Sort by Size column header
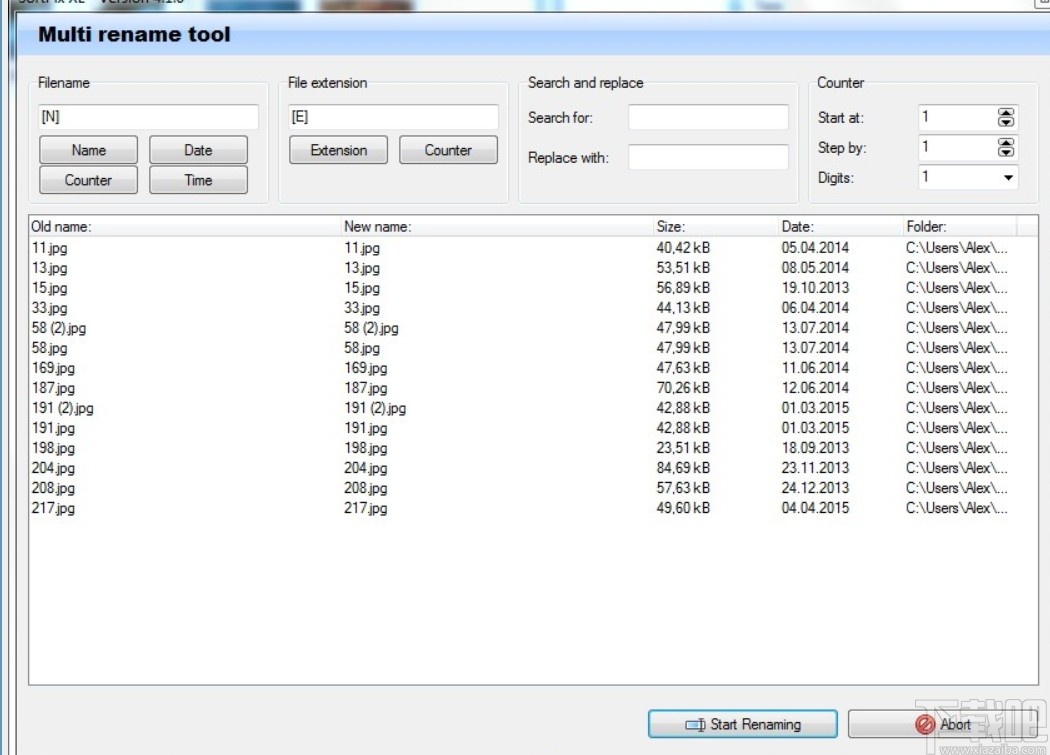 716,226
